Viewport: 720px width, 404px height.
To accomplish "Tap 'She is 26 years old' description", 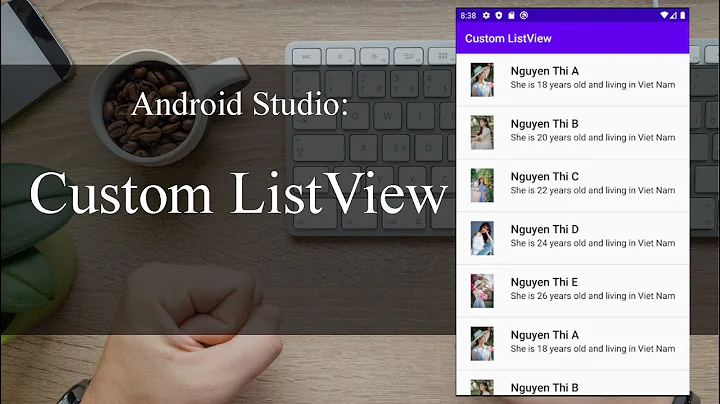I will (x=593, y=296).
